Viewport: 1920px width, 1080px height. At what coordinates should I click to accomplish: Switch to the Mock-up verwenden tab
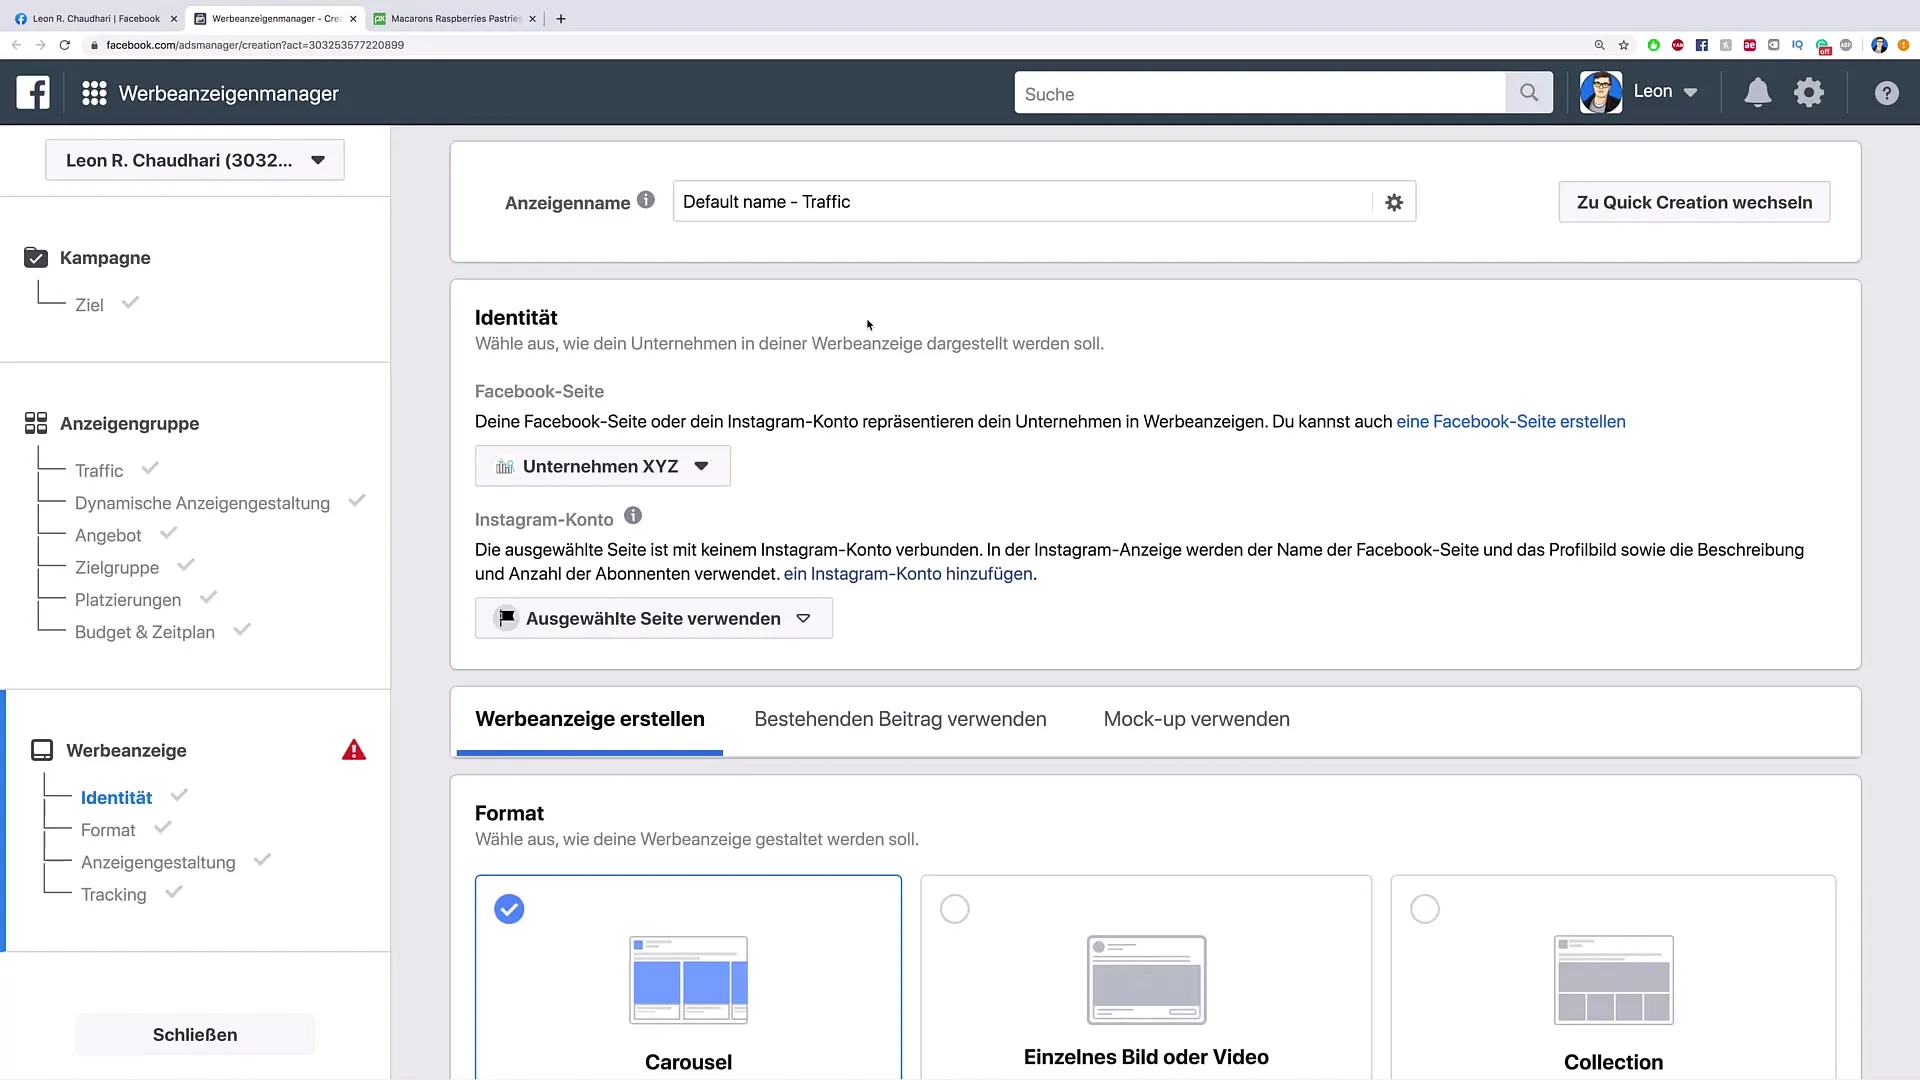pos(1196,719)
